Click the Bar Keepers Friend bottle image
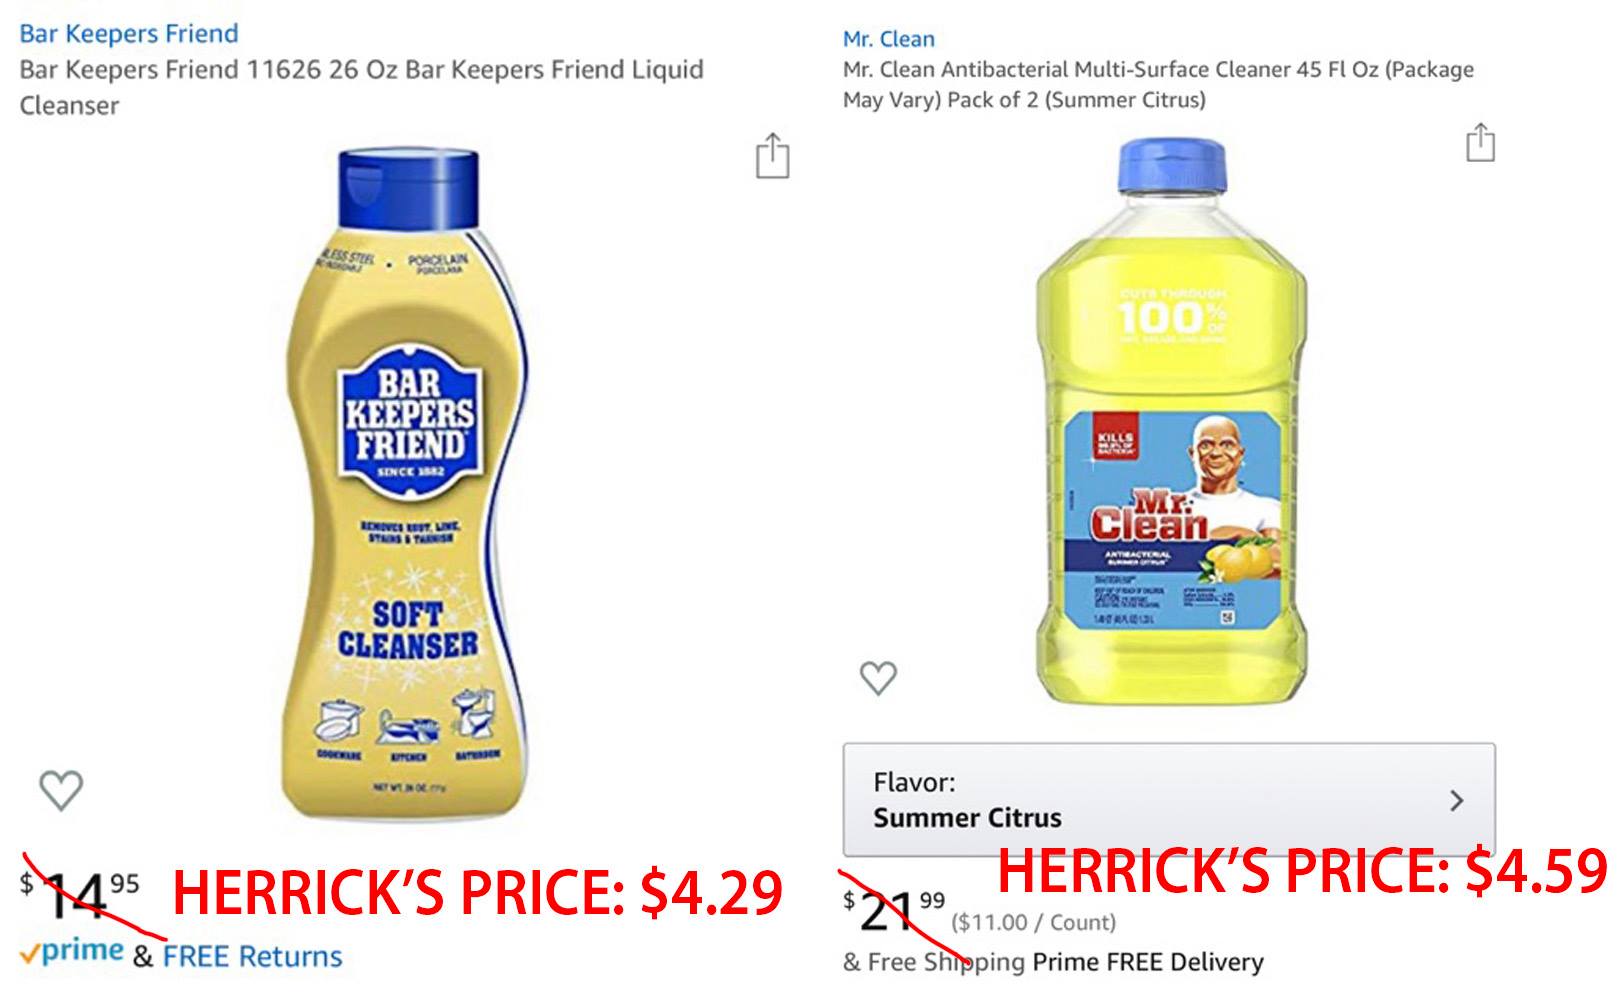The width and height of the screenshot is (1619, 1001). point(407,483)
